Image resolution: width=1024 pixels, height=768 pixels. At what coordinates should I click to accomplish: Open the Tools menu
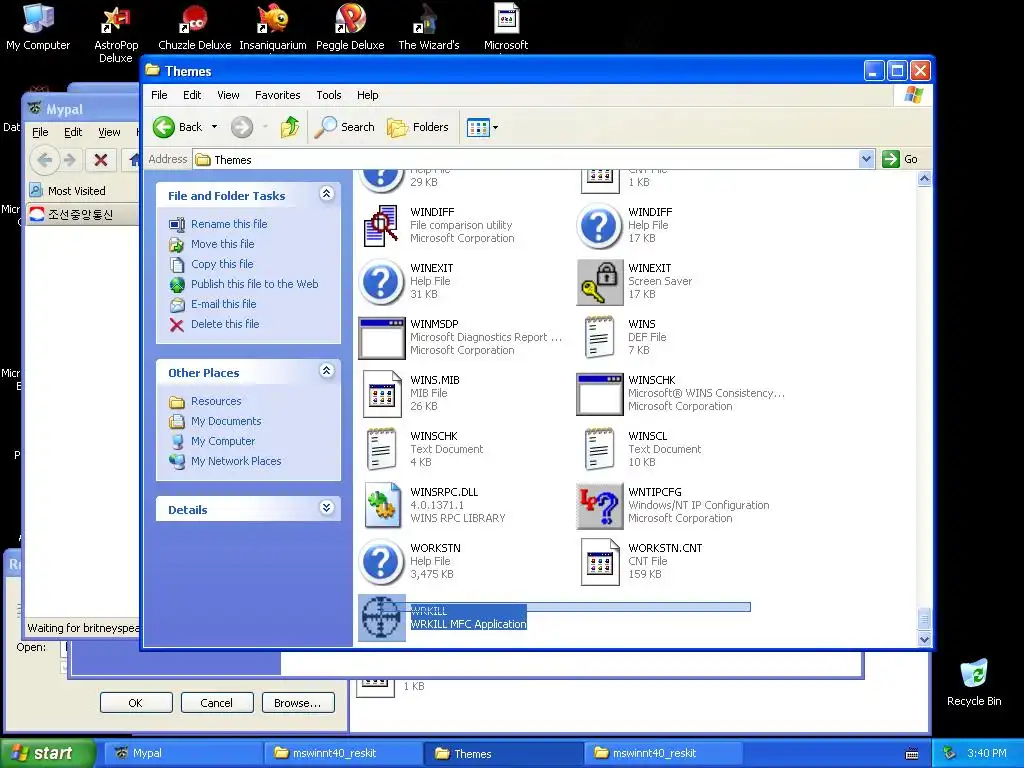[x=328, y=95]
